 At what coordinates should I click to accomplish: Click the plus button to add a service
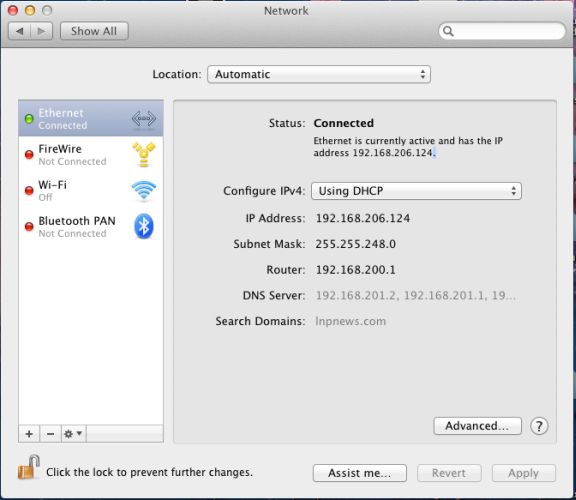point(29,434)
